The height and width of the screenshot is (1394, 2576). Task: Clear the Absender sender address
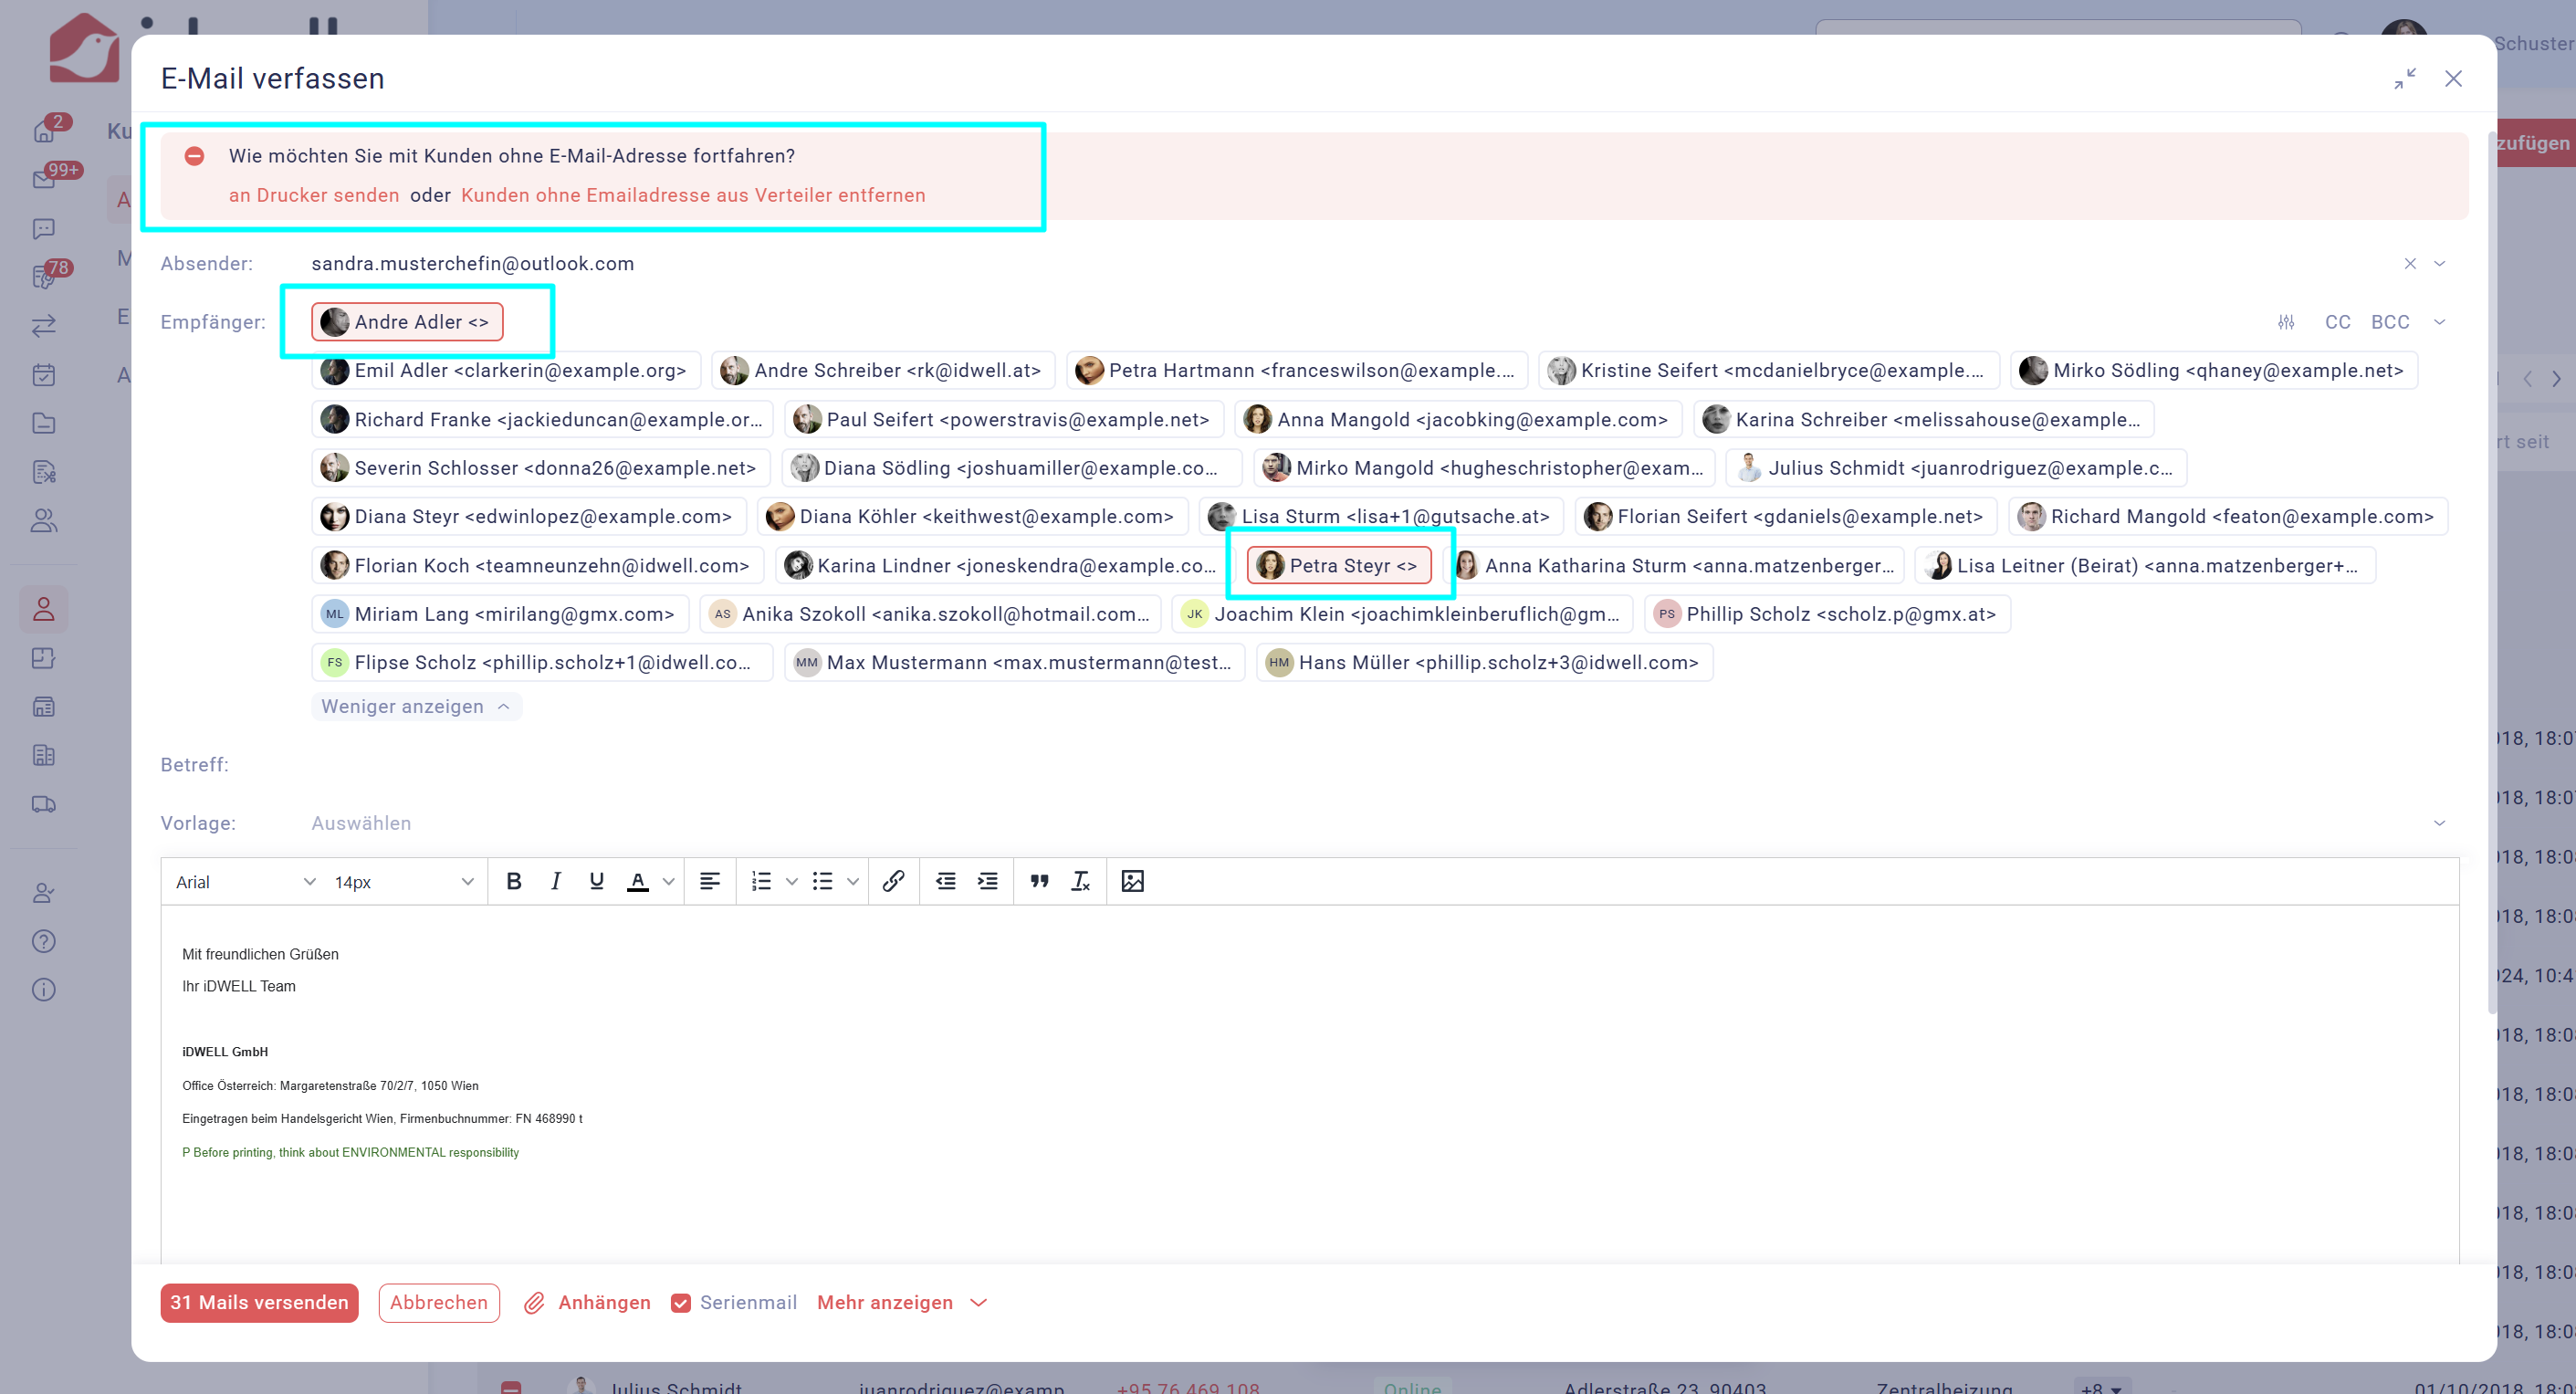pyautogui.click(x=2410, y=264)
